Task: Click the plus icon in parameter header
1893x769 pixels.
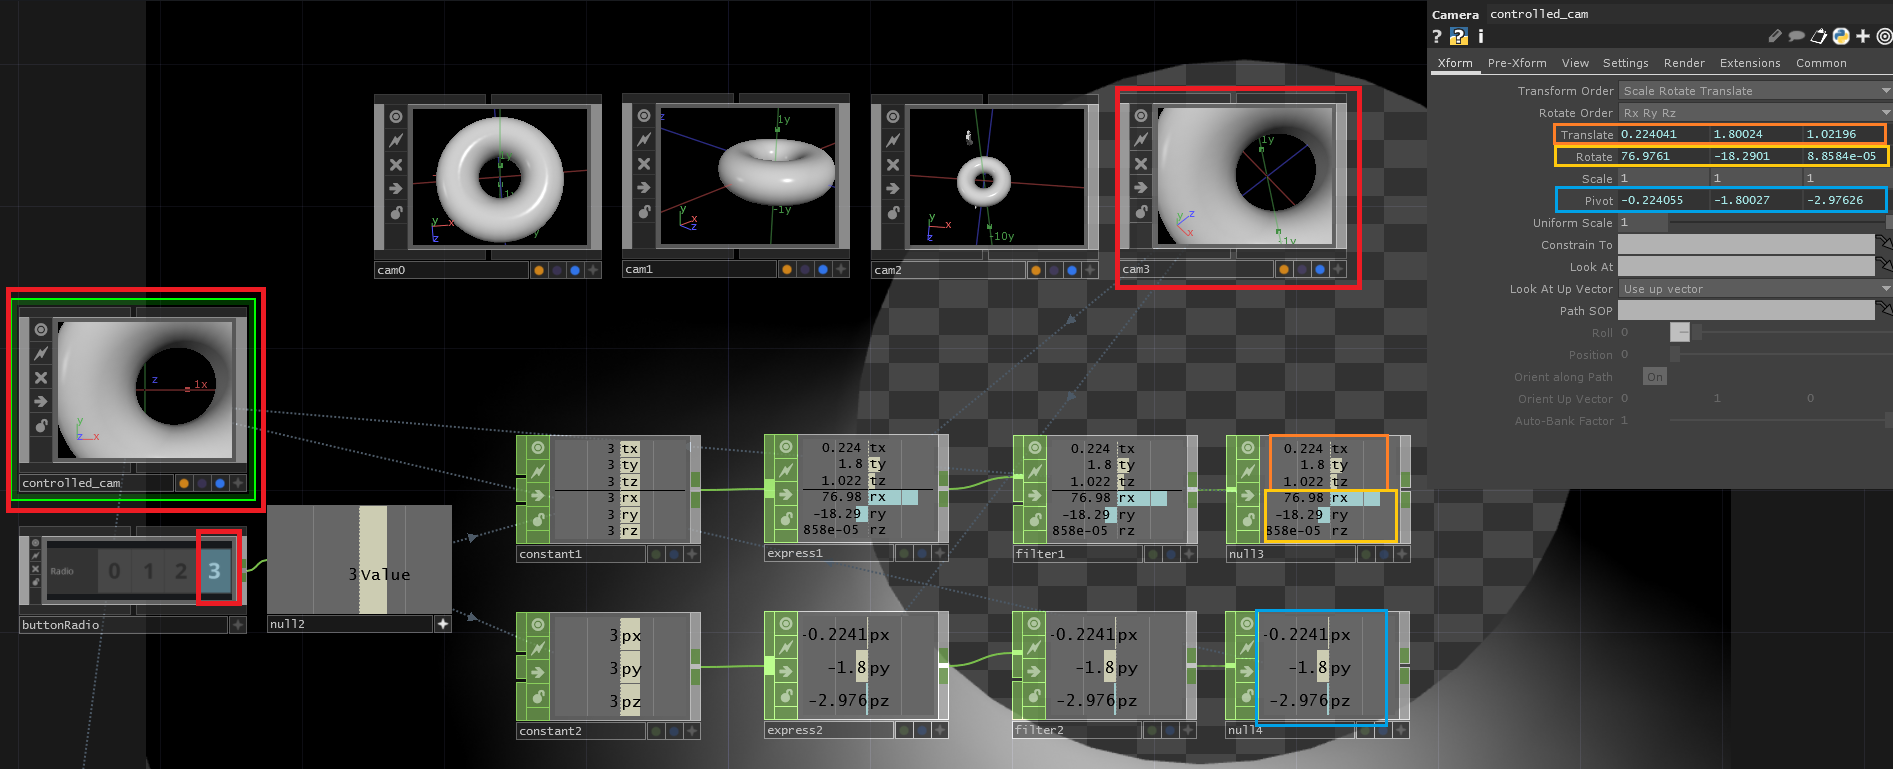Action: click(1863, 37)
